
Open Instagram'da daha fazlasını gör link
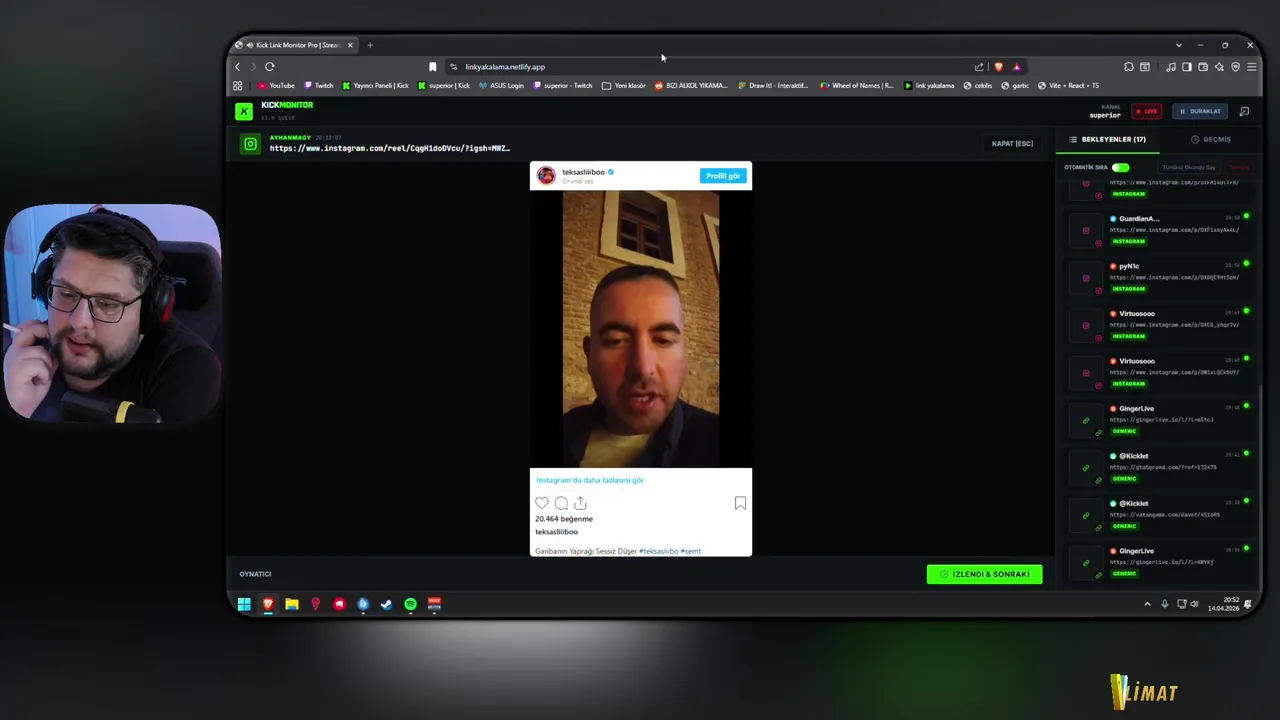[590, 480]
